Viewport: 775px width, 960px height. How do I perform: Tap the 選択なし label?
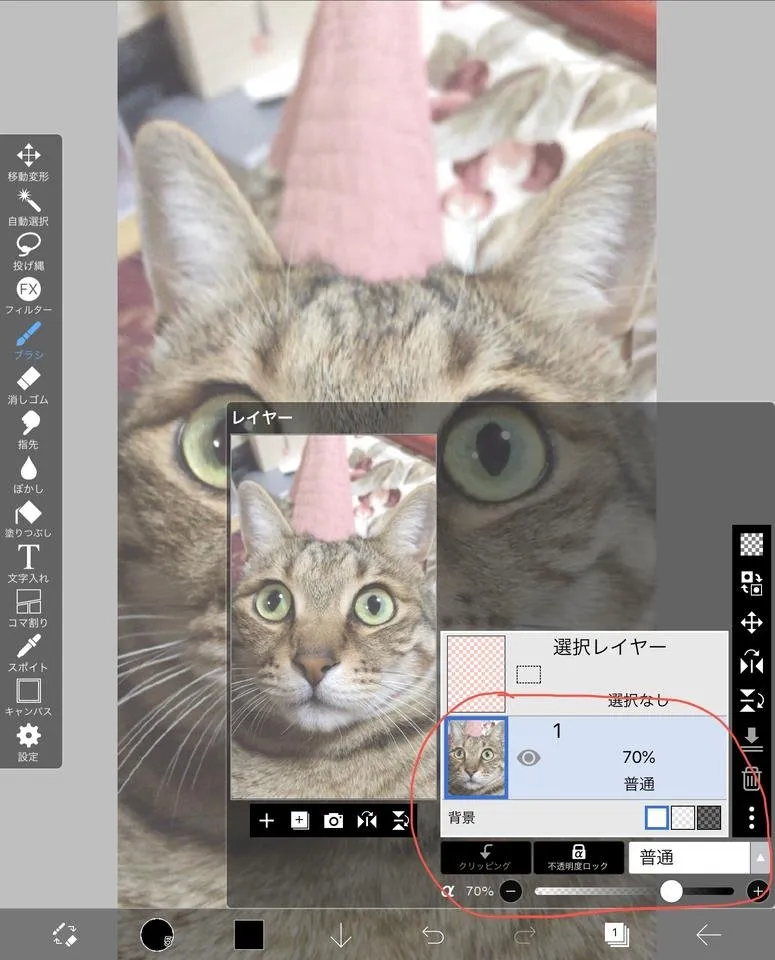pyautogui.click(x=638, y=700)
